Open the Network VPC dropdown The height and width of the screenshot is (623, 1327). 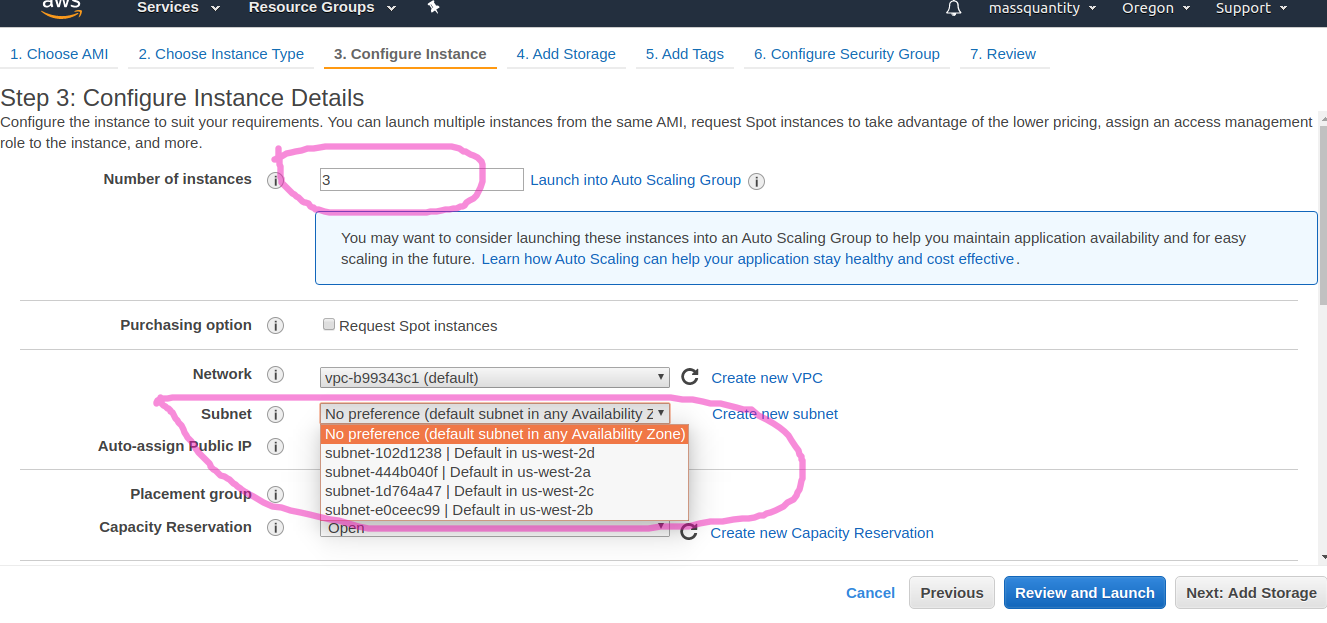(495, 378)
